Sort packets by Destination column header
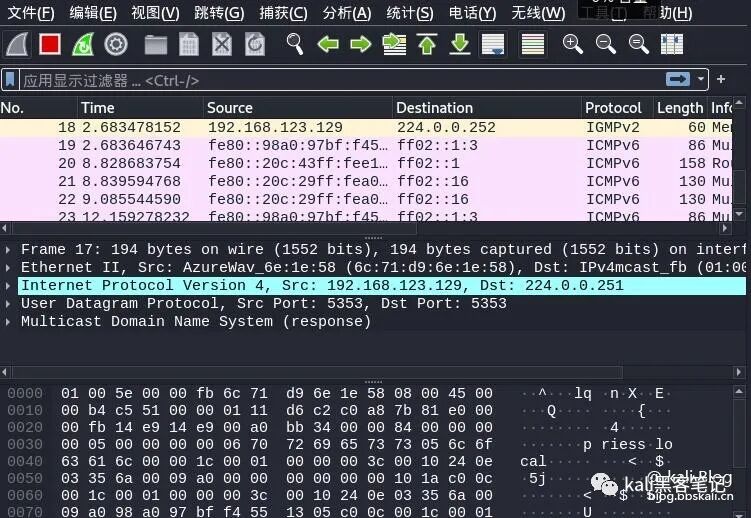Image resolution: width=751 pixels, height=518 pixels. coord(487,108)
